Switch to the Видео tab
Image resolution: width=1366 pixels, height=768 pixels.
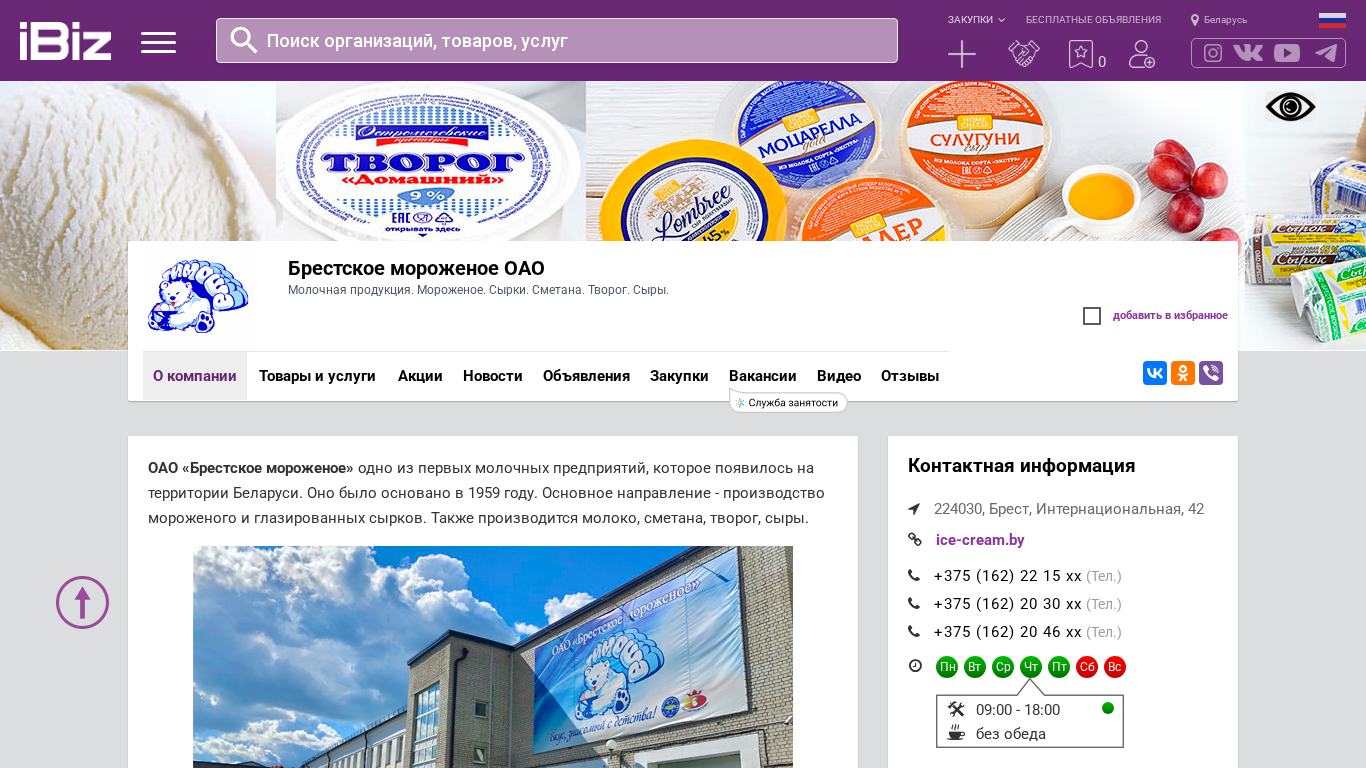839,376
